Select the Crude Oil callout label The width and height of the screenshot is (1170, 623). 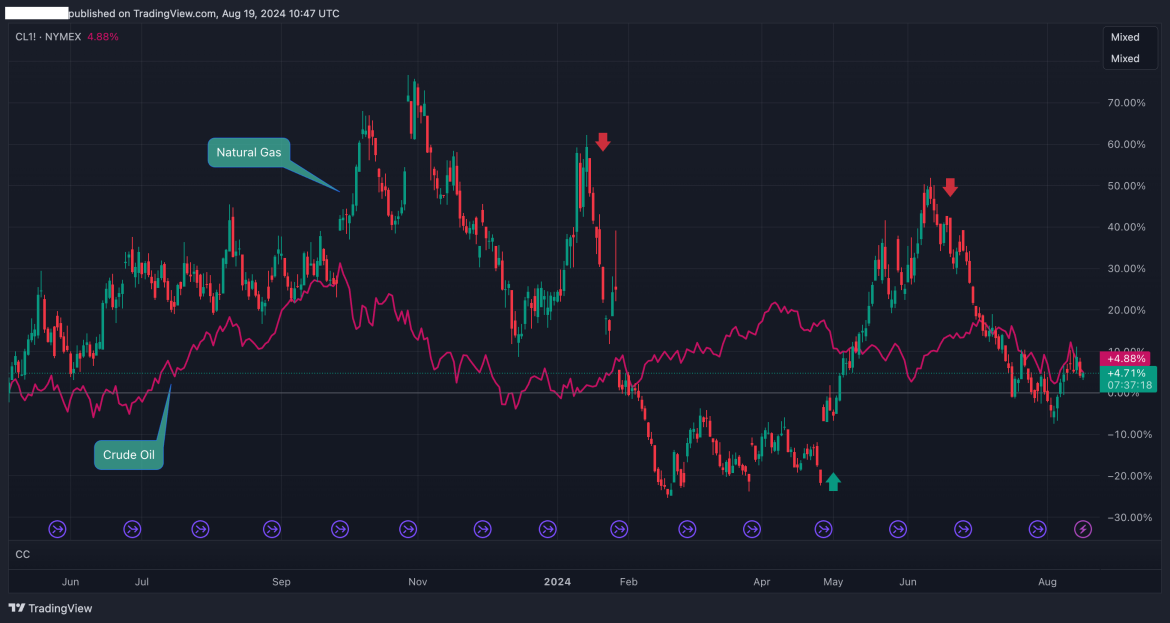click(128, 455)
